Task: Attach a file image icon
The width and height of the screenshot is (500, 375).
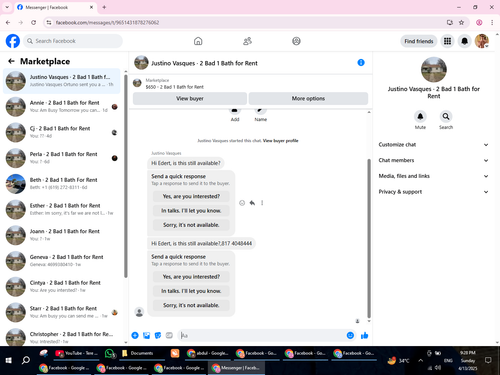Action: [146, 335]
